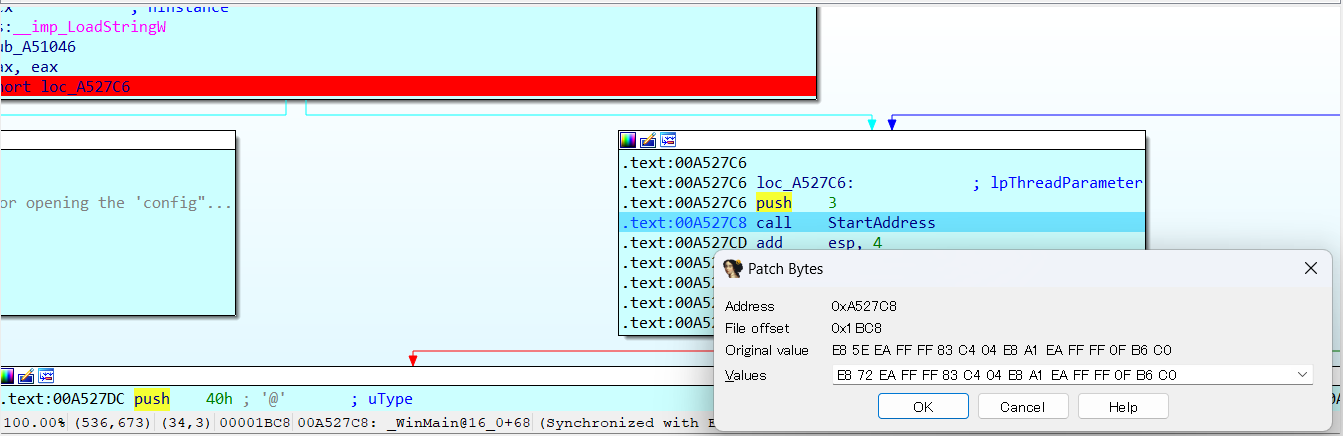Select the File offset value 0x1BC8

tap(856, 328)
